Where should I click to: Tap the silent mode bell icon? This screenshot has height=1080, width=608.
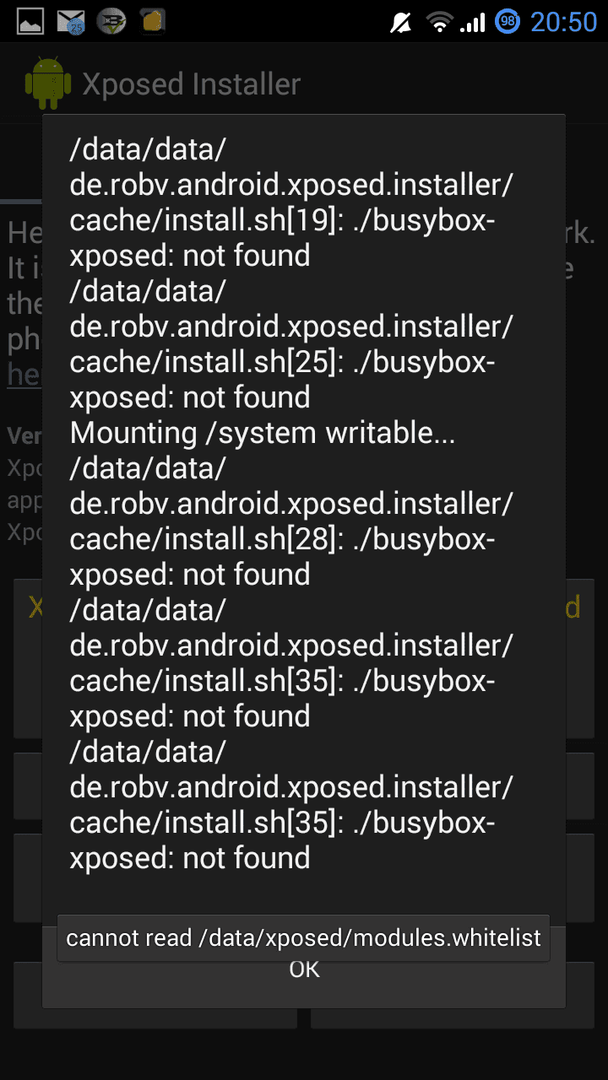(x=400, y=22)
